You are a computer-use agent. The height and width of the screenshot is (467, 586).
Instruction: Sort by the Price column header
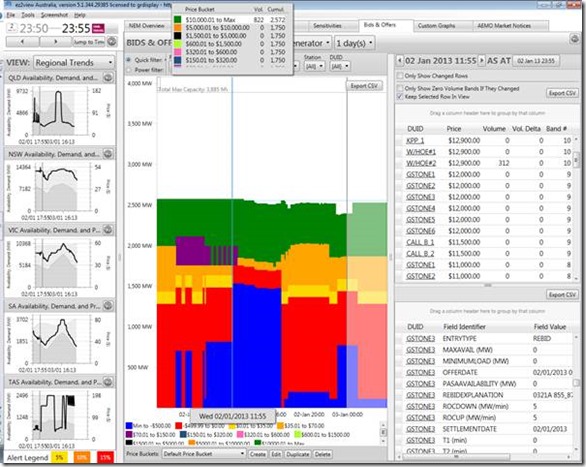point(454,129)
